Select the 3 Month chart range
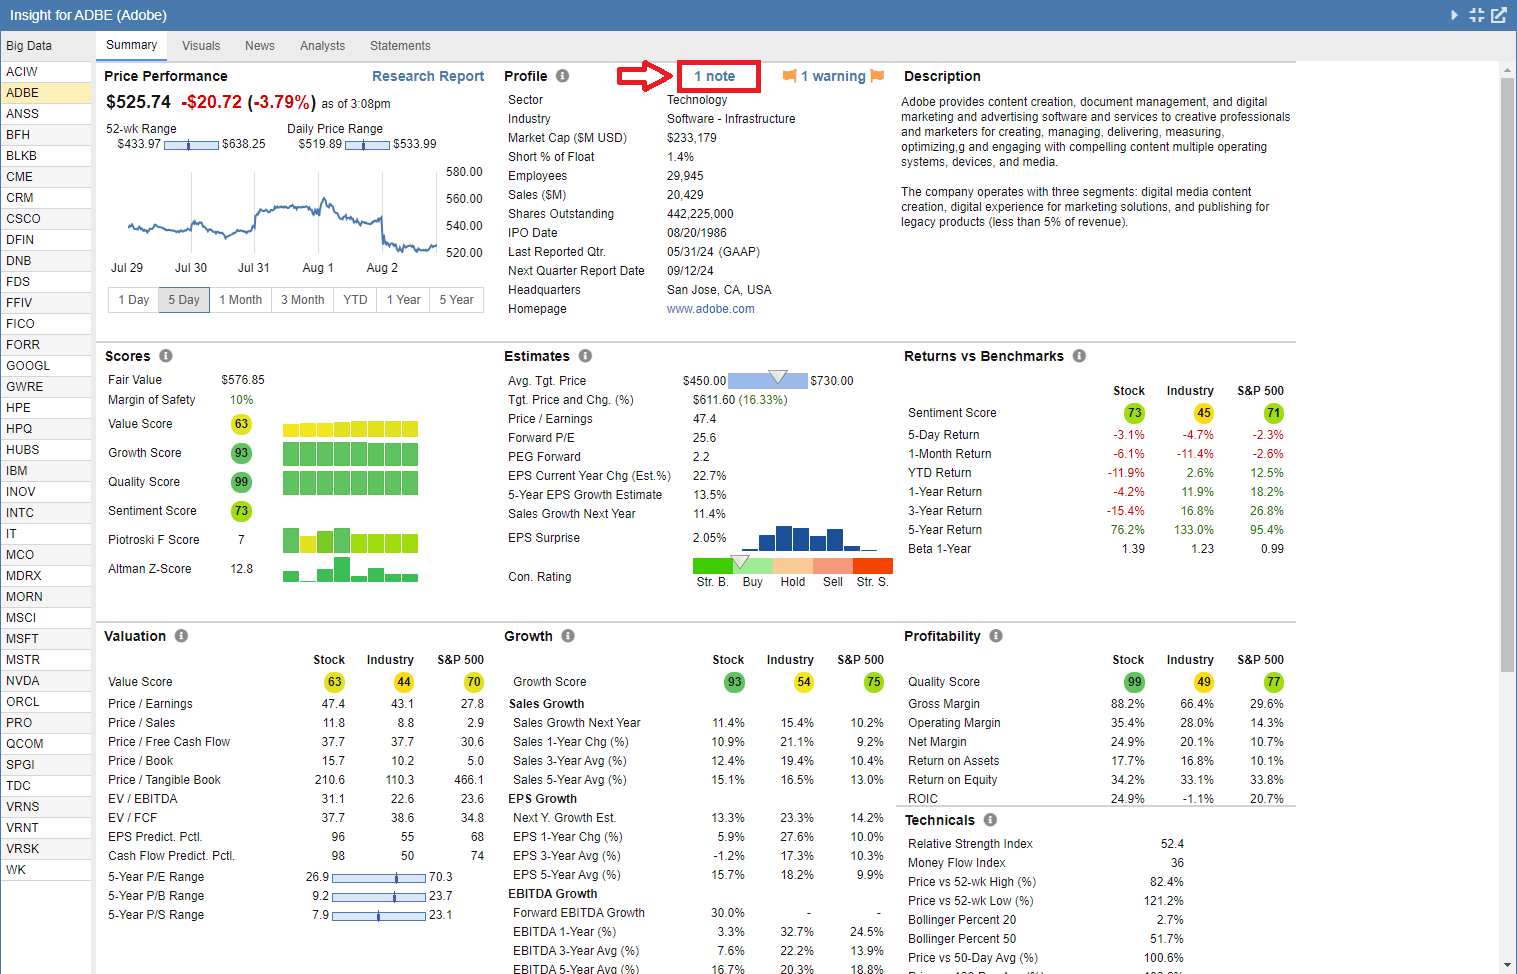This screenshot has height=974, width=1517. click(x=303, y=300)
